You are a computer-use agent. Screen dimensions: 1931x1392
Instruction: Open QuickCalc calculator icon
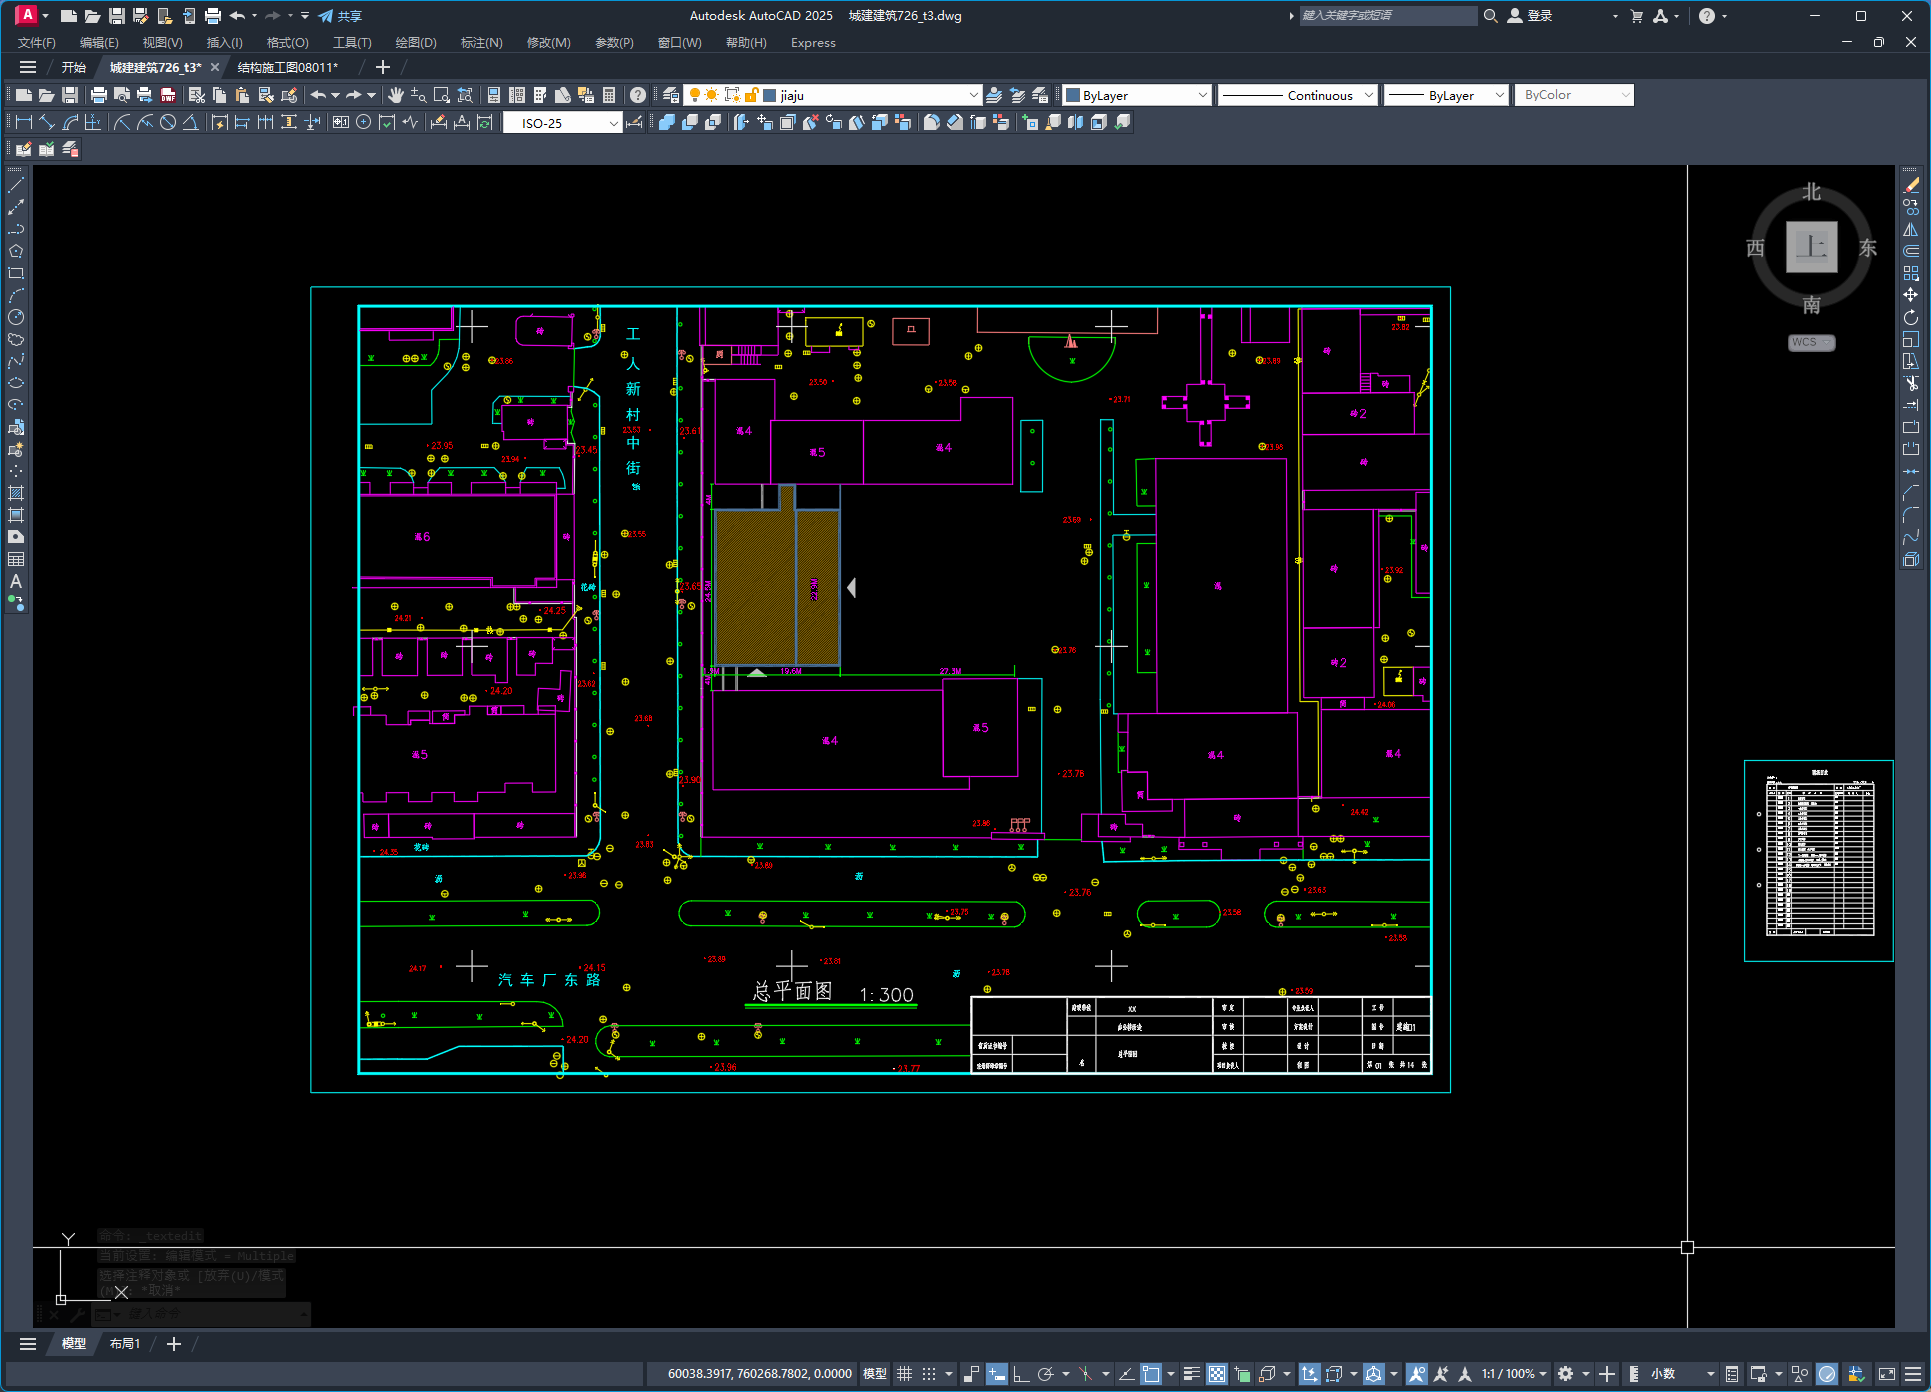coord(609,95)
